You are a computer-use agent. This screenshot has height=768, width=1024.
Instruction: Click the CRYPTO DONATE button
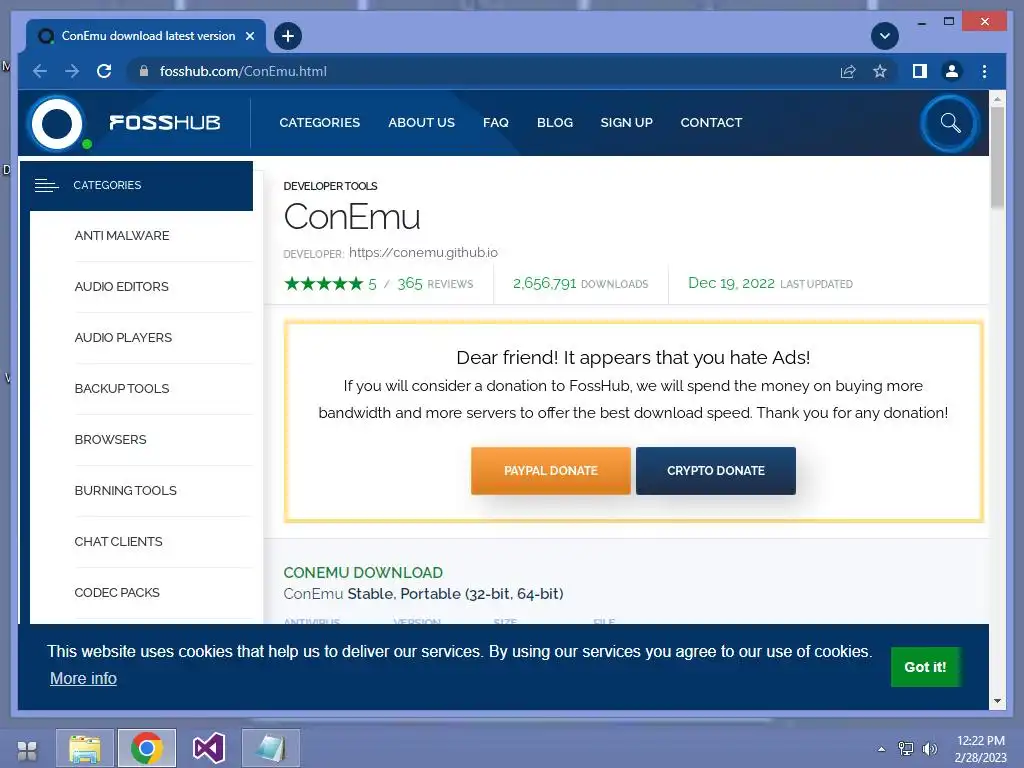[x=716, y=471]
